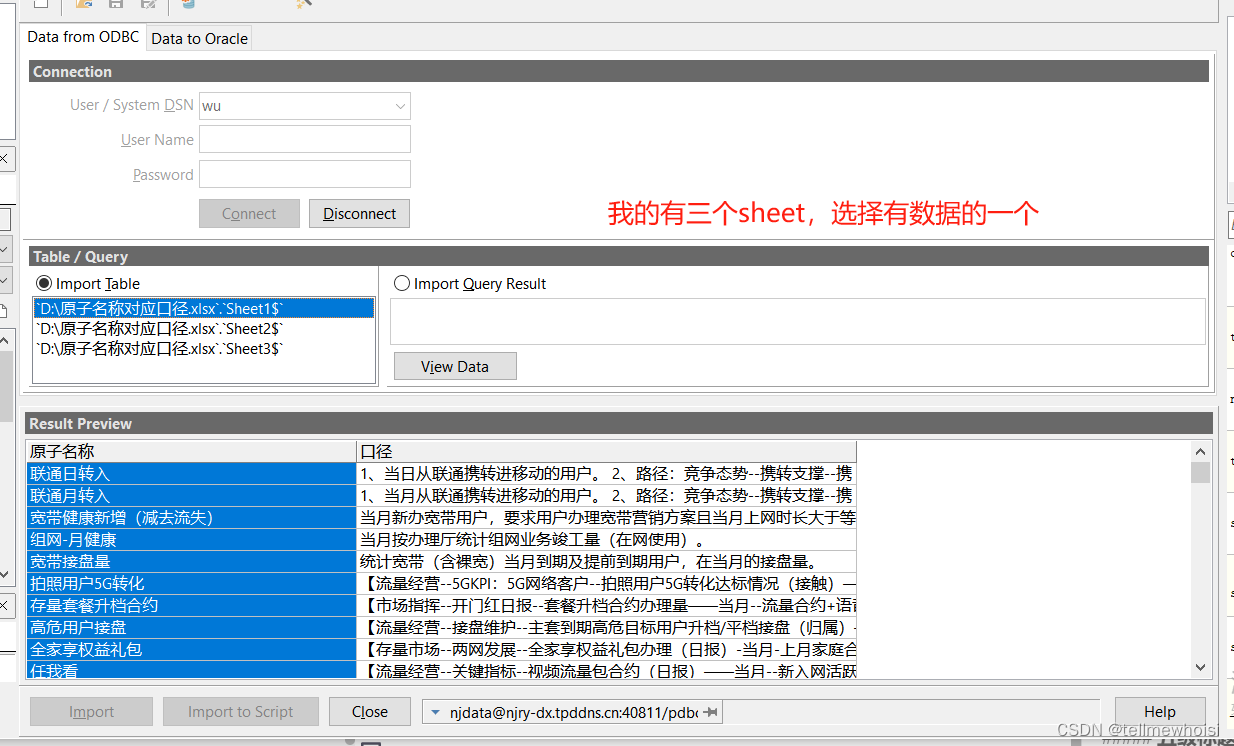Click the Save As toolbar icon
This screenshot has width=1234, height=746.
click(x=148, y=6)
